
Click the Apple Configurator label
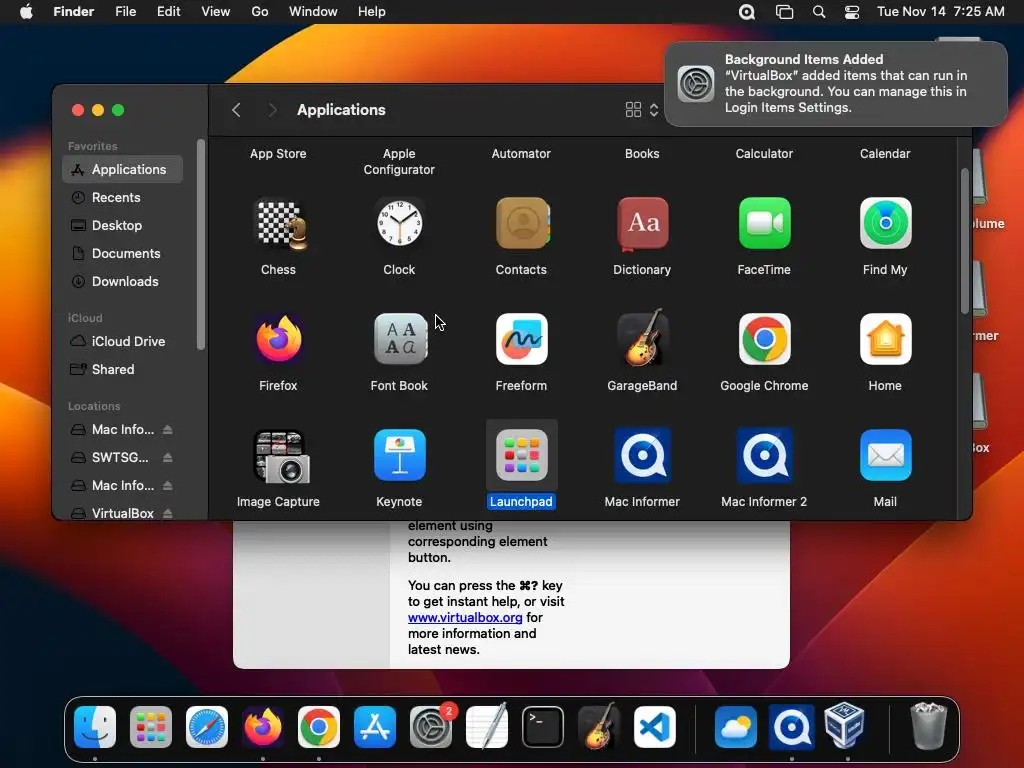(x=399, y=161)
